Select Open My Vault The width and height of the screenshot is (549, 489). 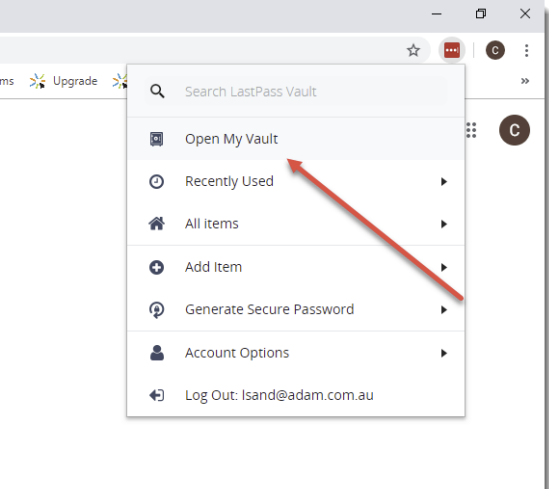pos(296,139)
